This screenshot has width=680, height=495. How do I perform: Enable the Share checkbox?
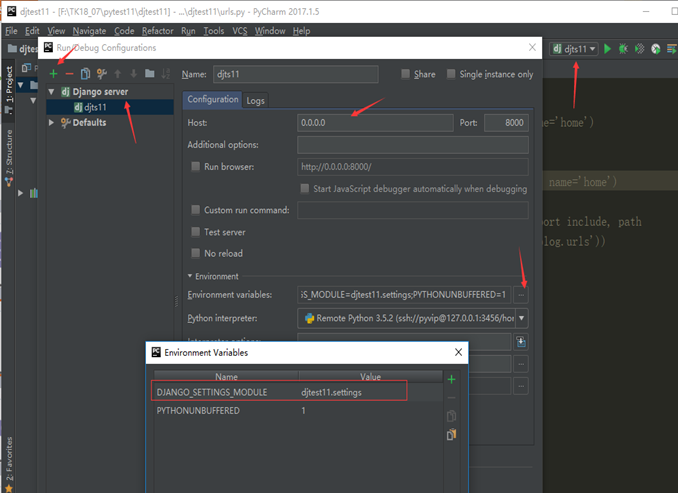click(x=405, y=74)
